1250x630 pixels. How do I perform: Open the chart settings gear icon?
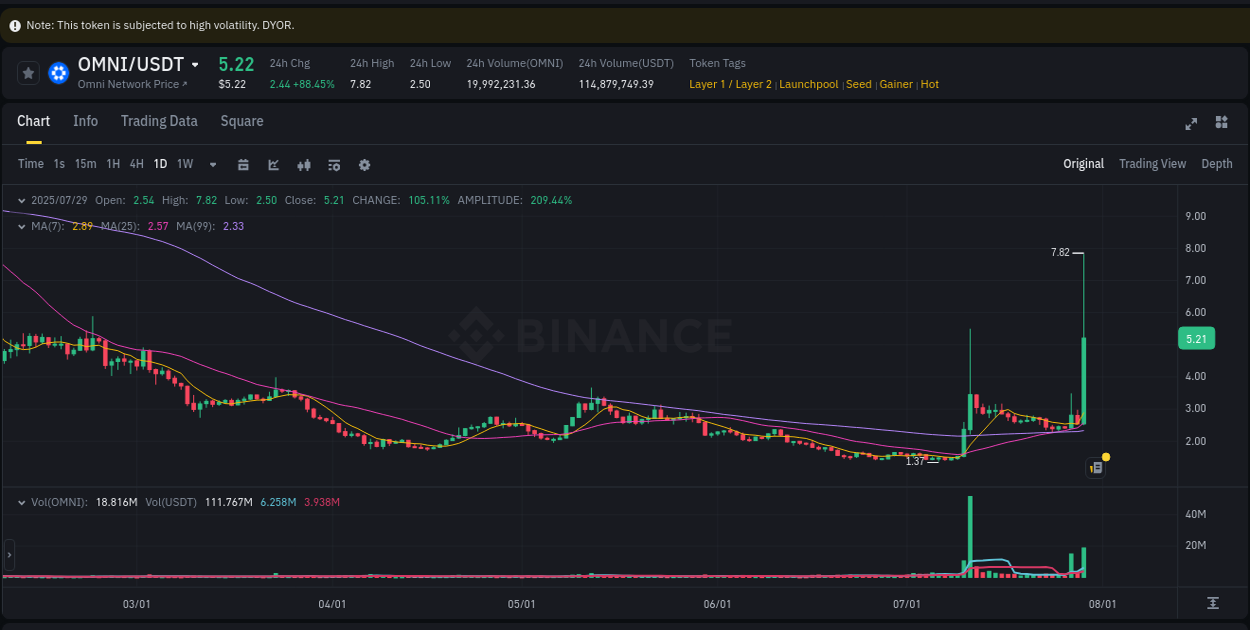[364, 163]
